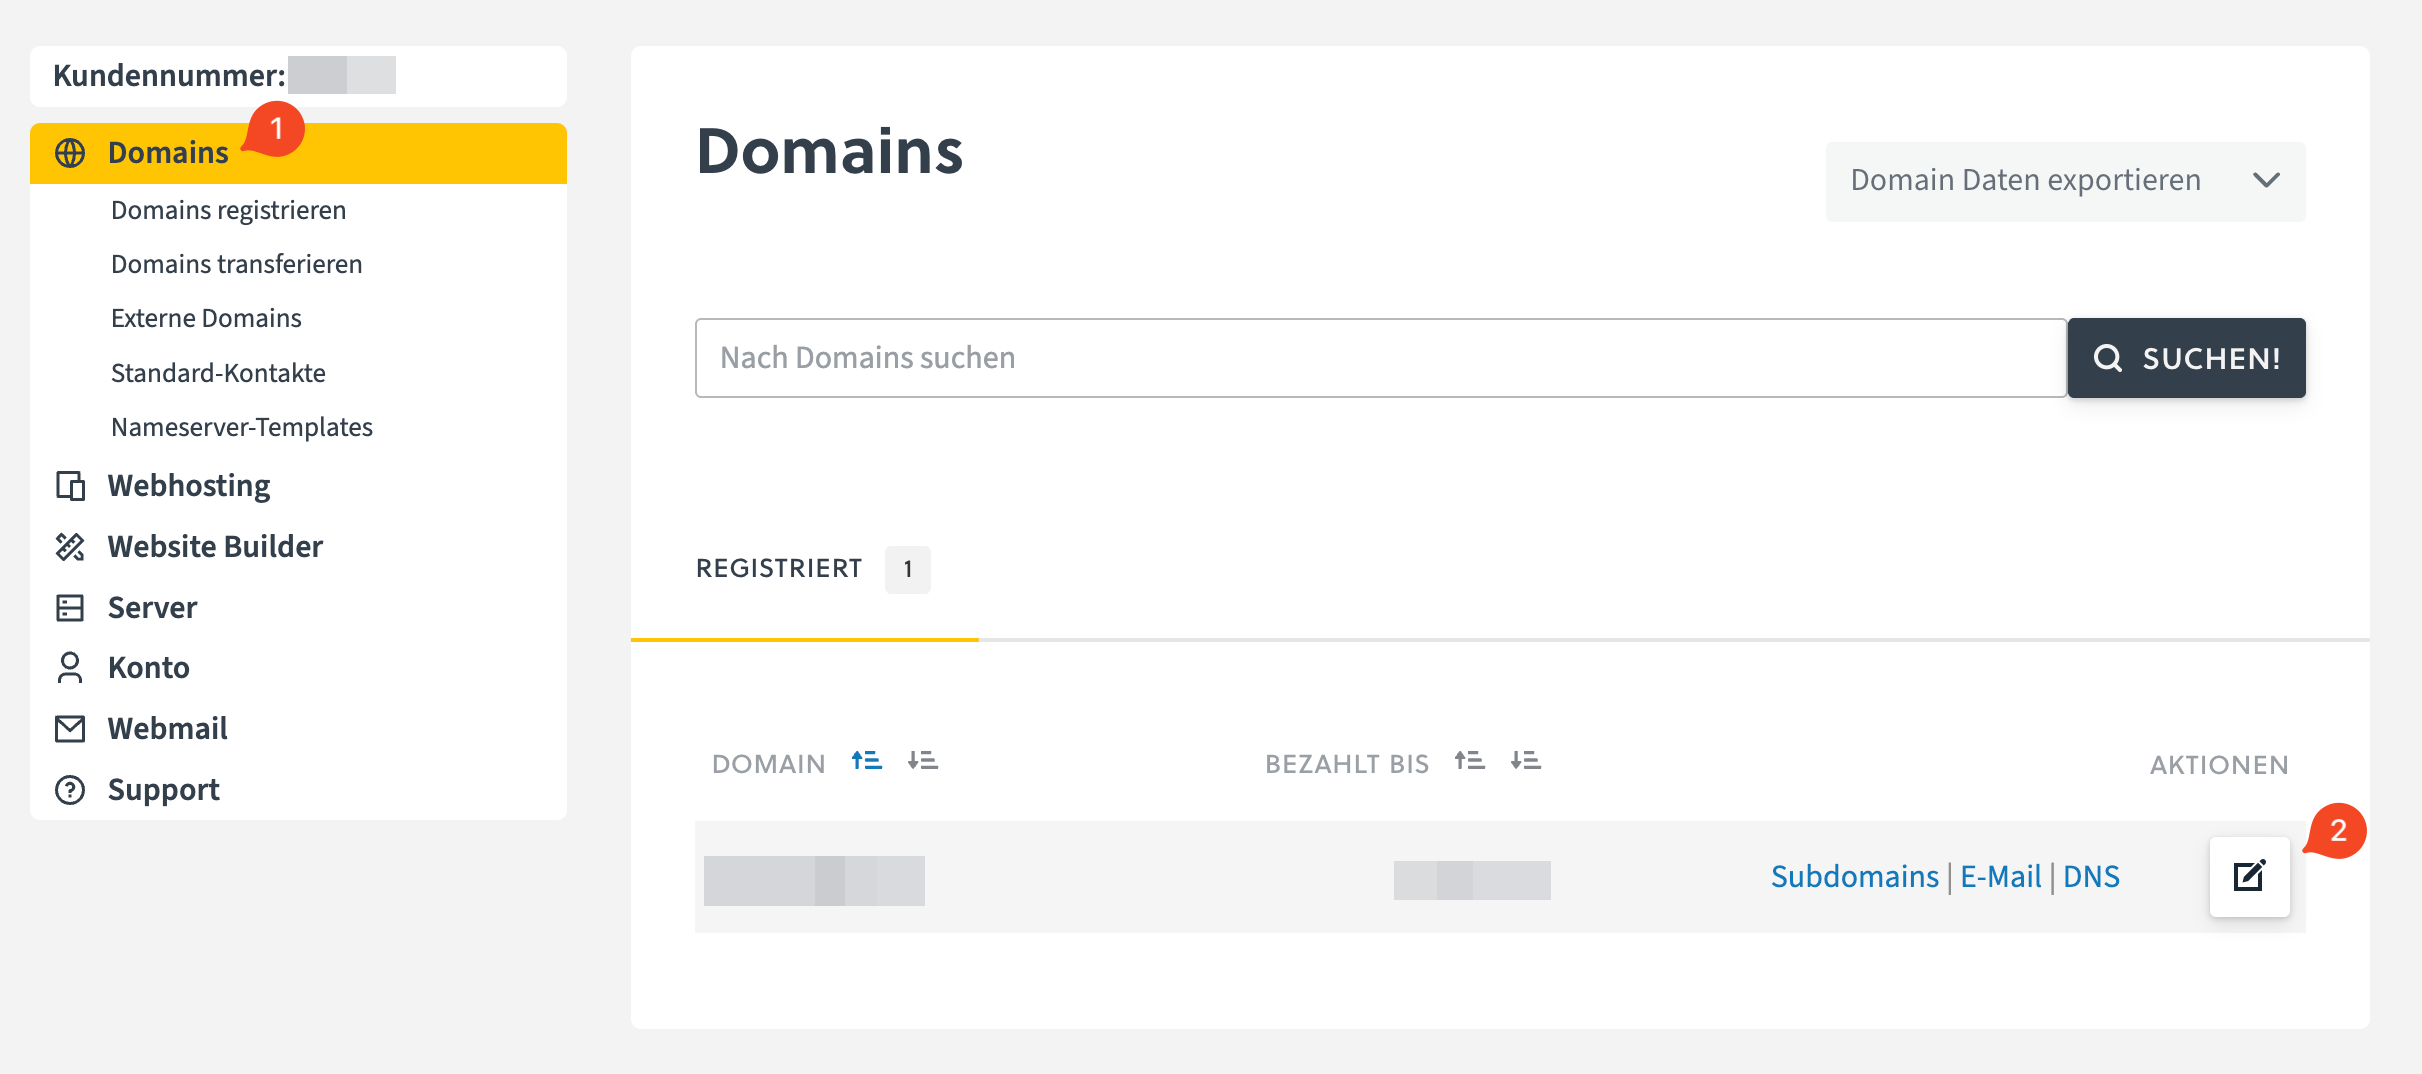Click the edit domain pencil icon
2422x1074 pixels.
[x=2249, y=876]
